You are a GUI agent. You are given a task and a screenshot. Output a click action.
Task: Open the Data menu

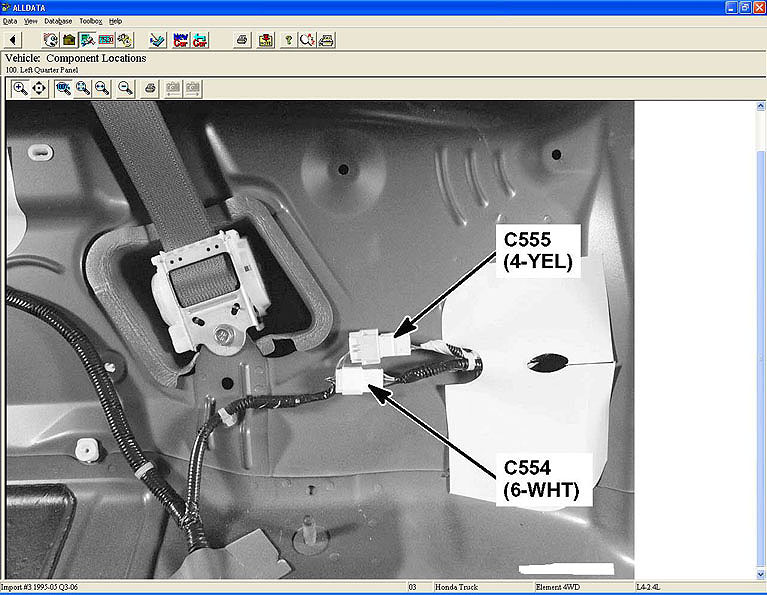click(x=10, y=20)
